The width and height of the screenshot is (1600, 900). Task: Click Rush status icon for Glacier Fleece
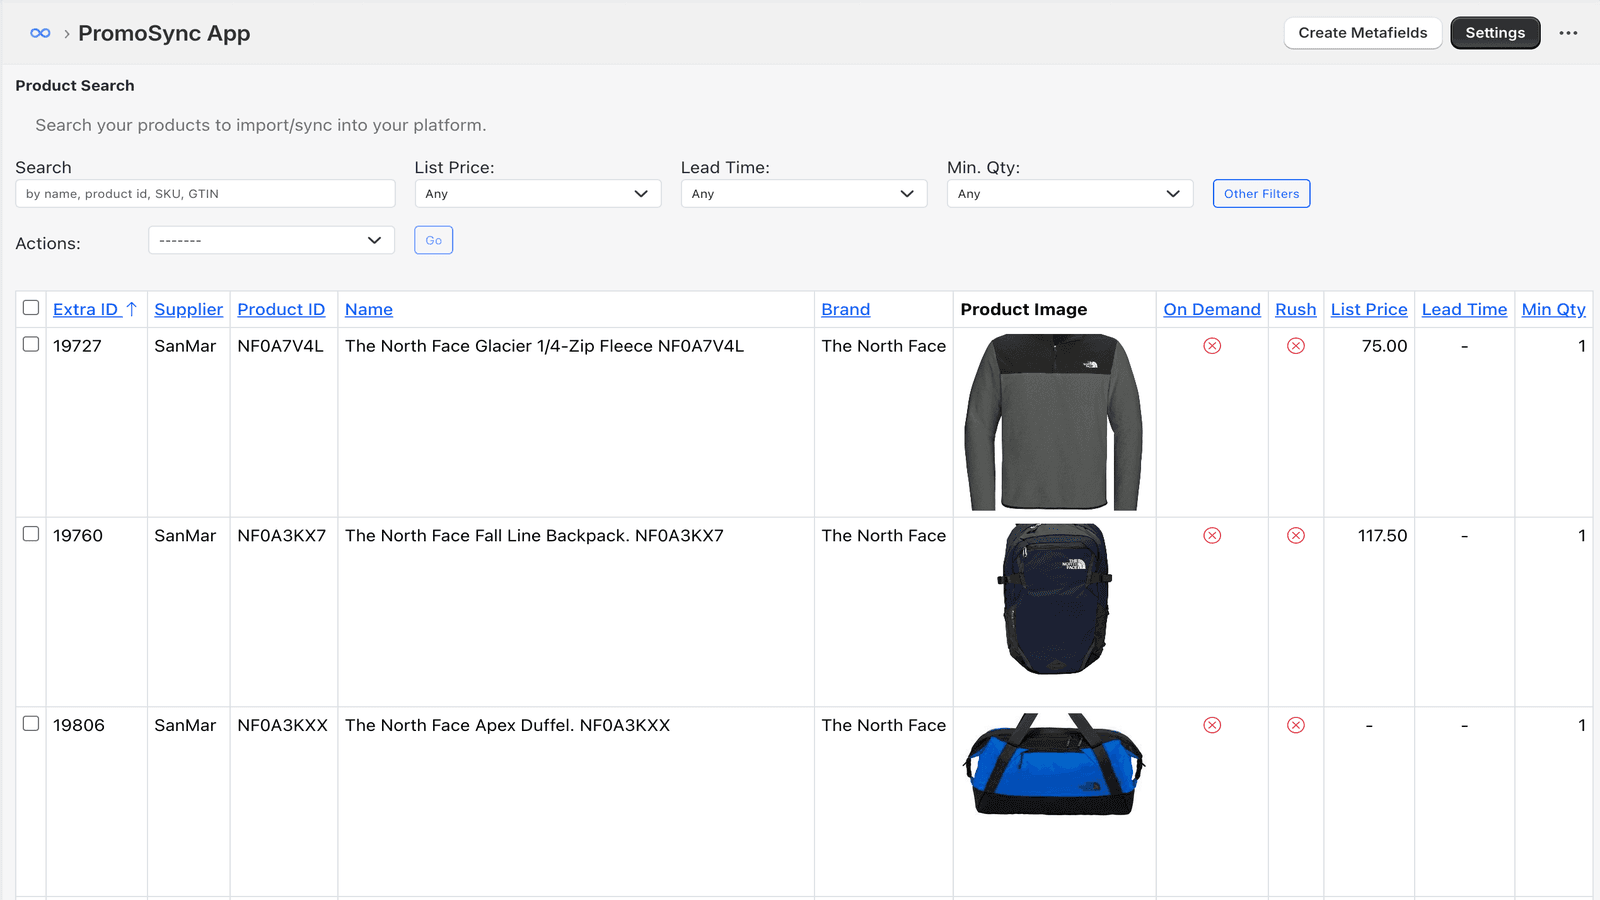click(1295, 346)
